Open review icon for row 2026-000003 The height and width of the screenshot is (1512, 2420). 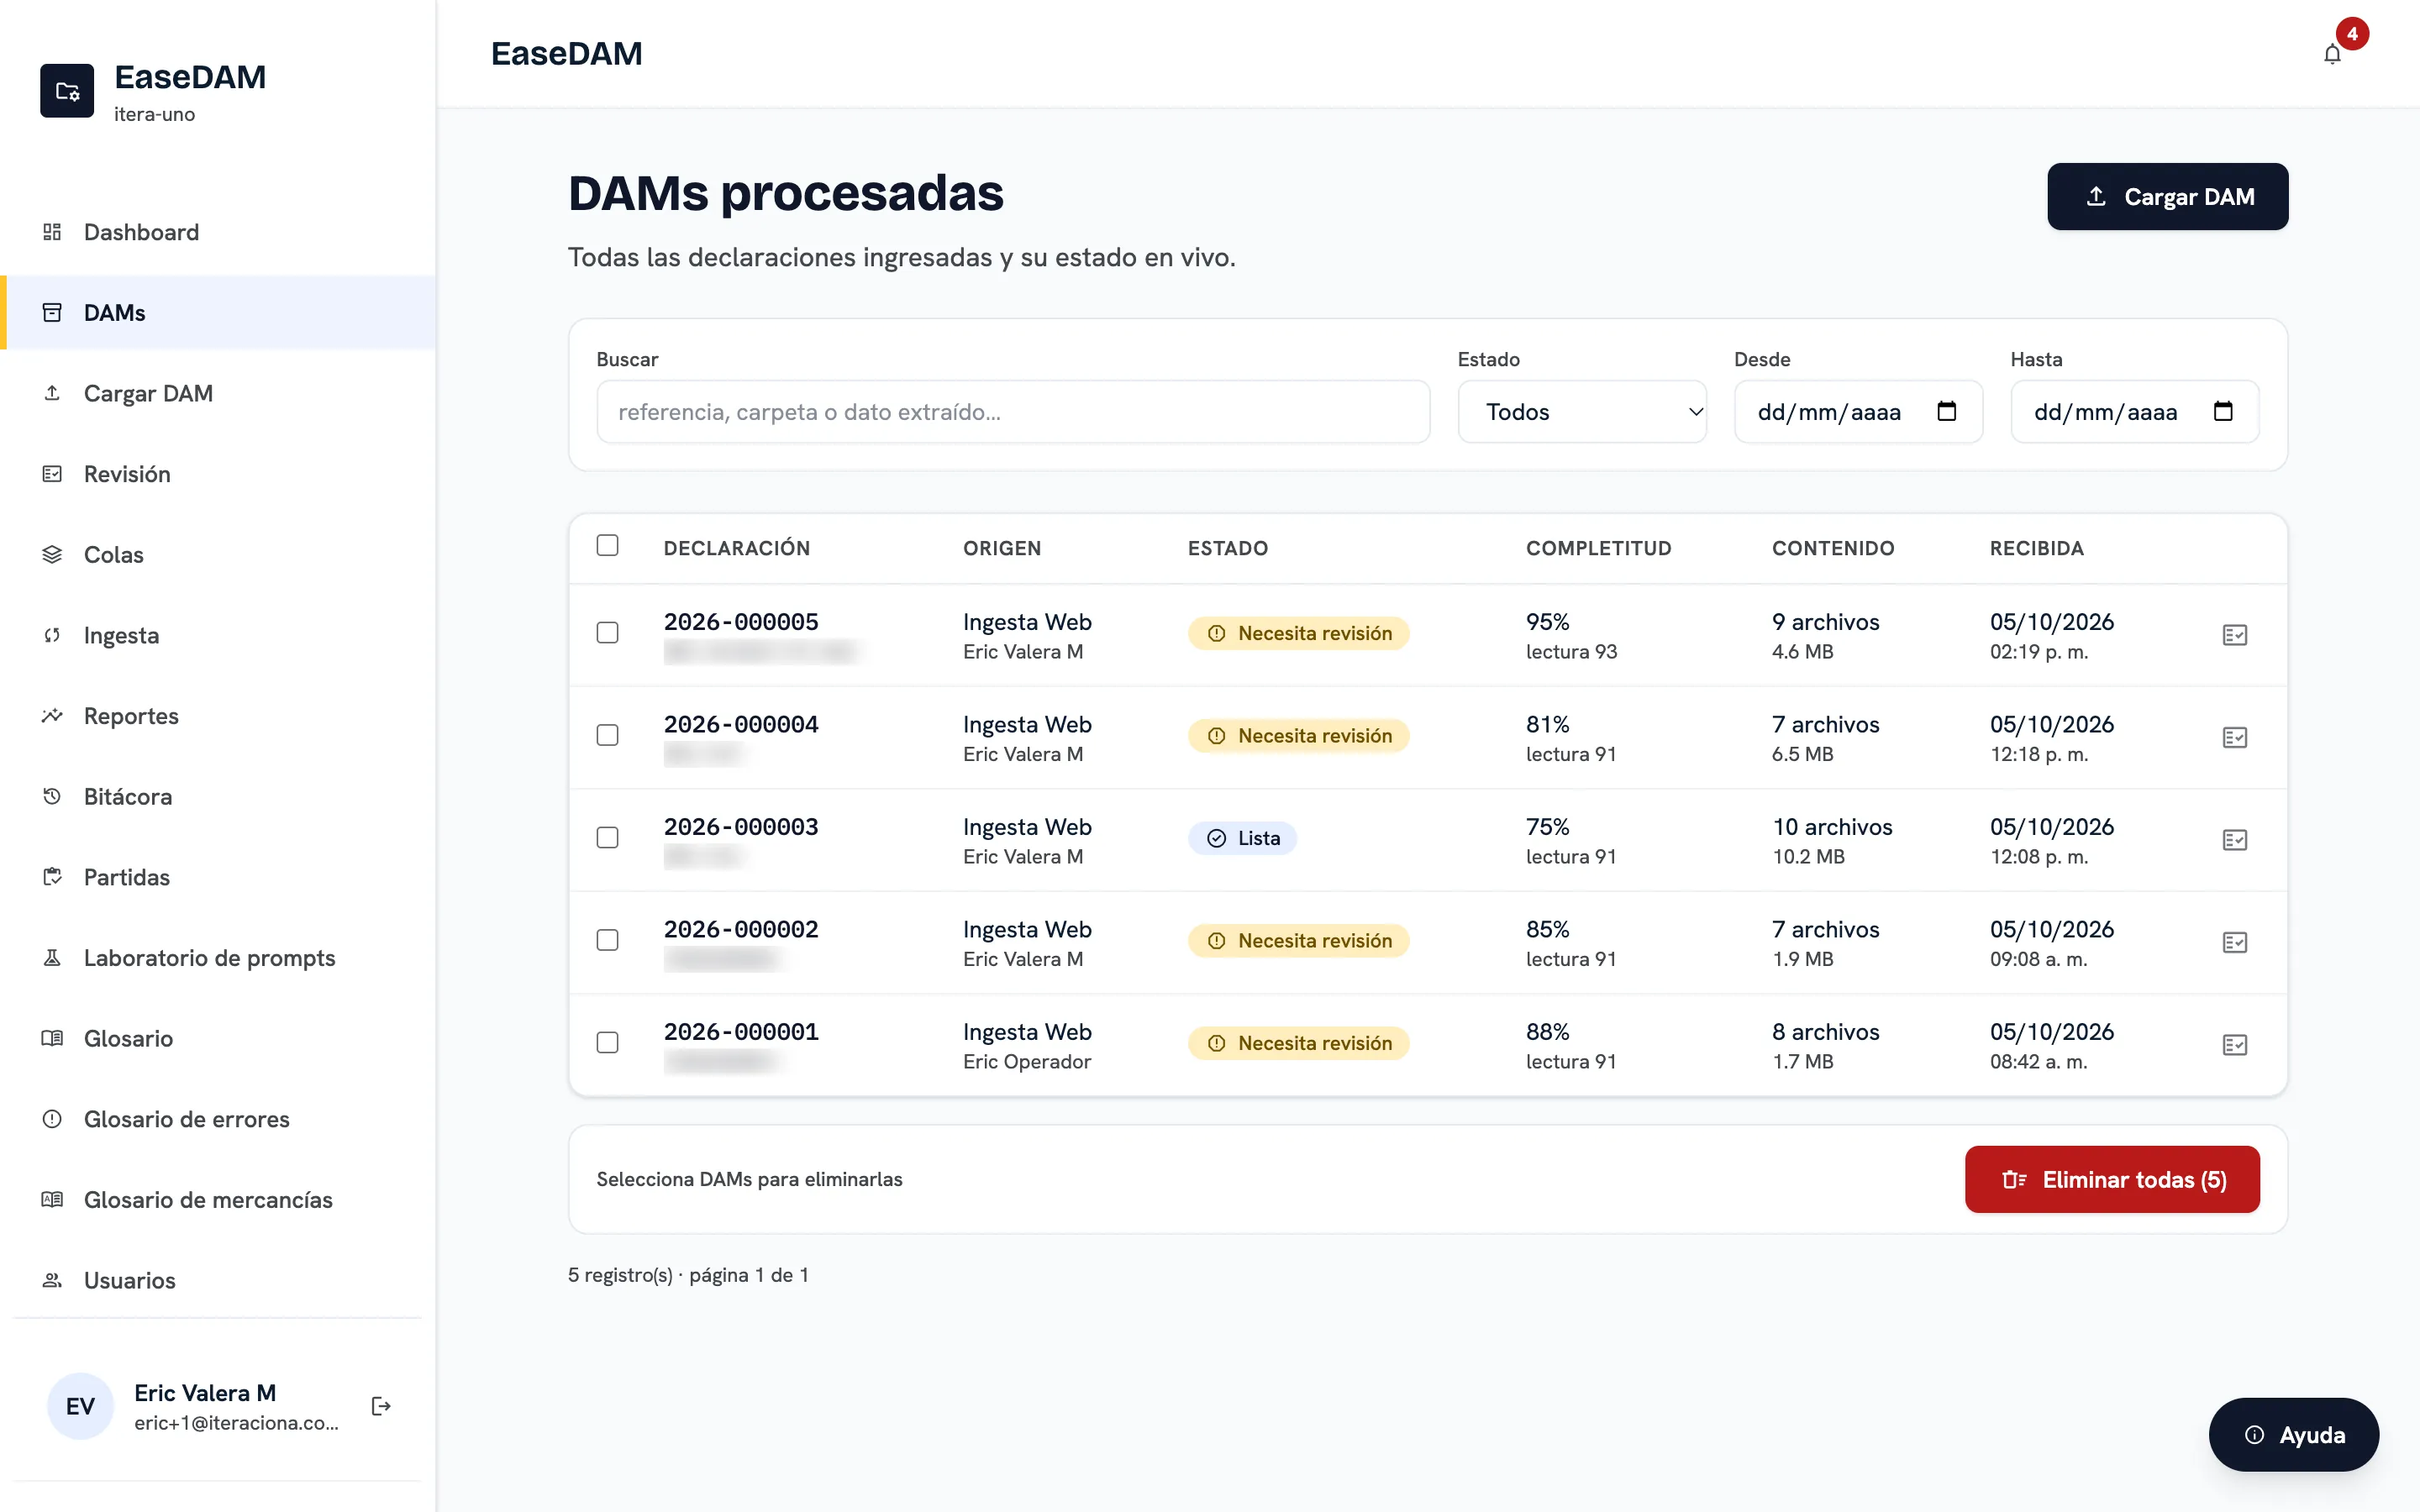[x=2235, y=840]
